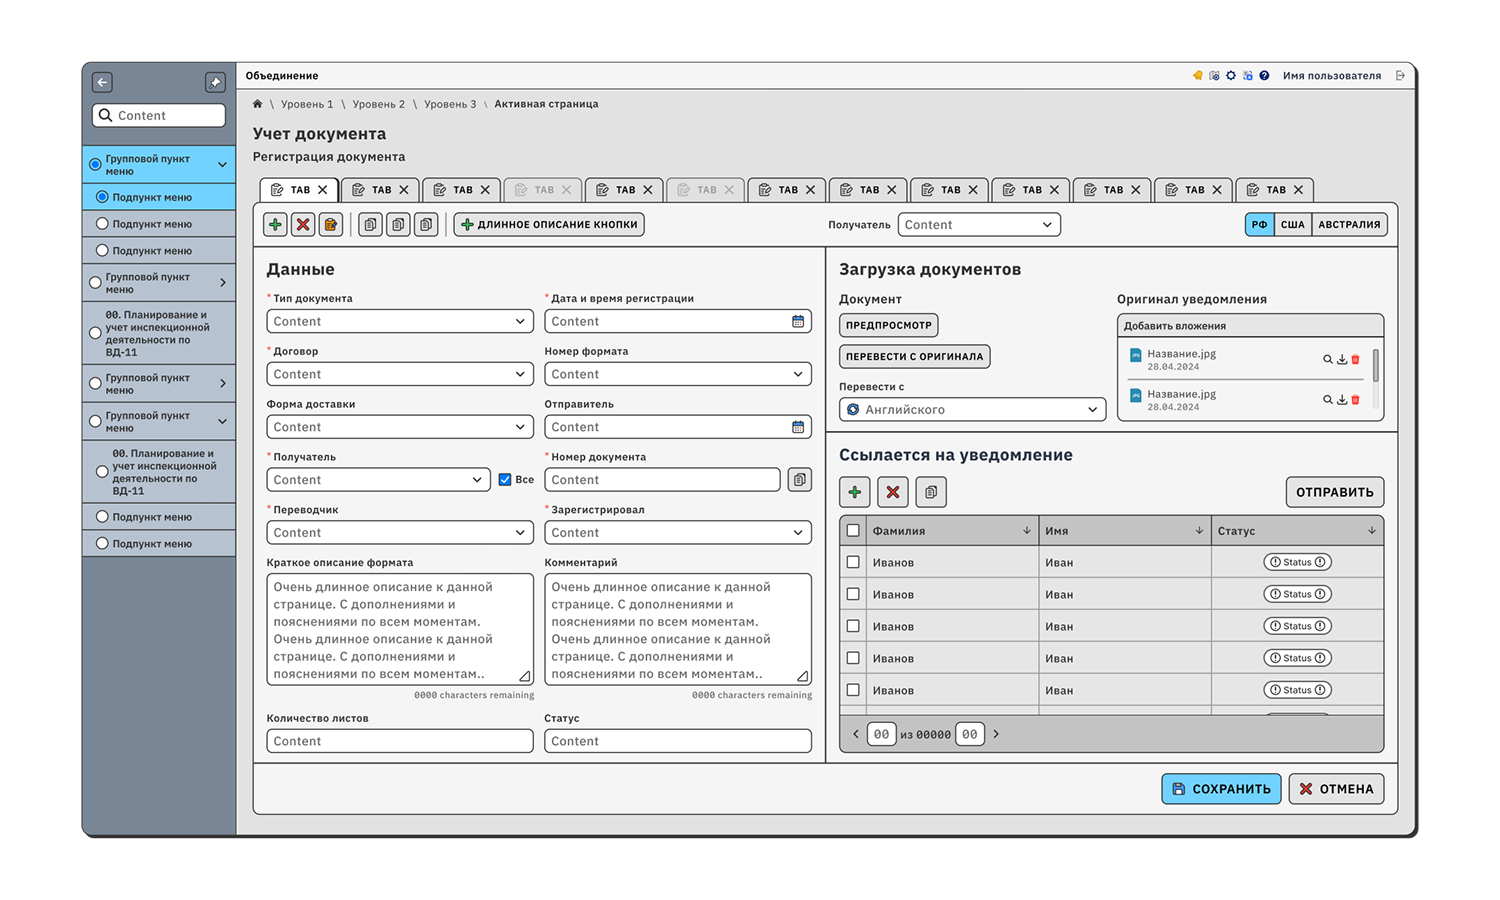Open the Получатель dropdown in toolbar
This screenshot has width=1500, height=900.
click(978, 225)
